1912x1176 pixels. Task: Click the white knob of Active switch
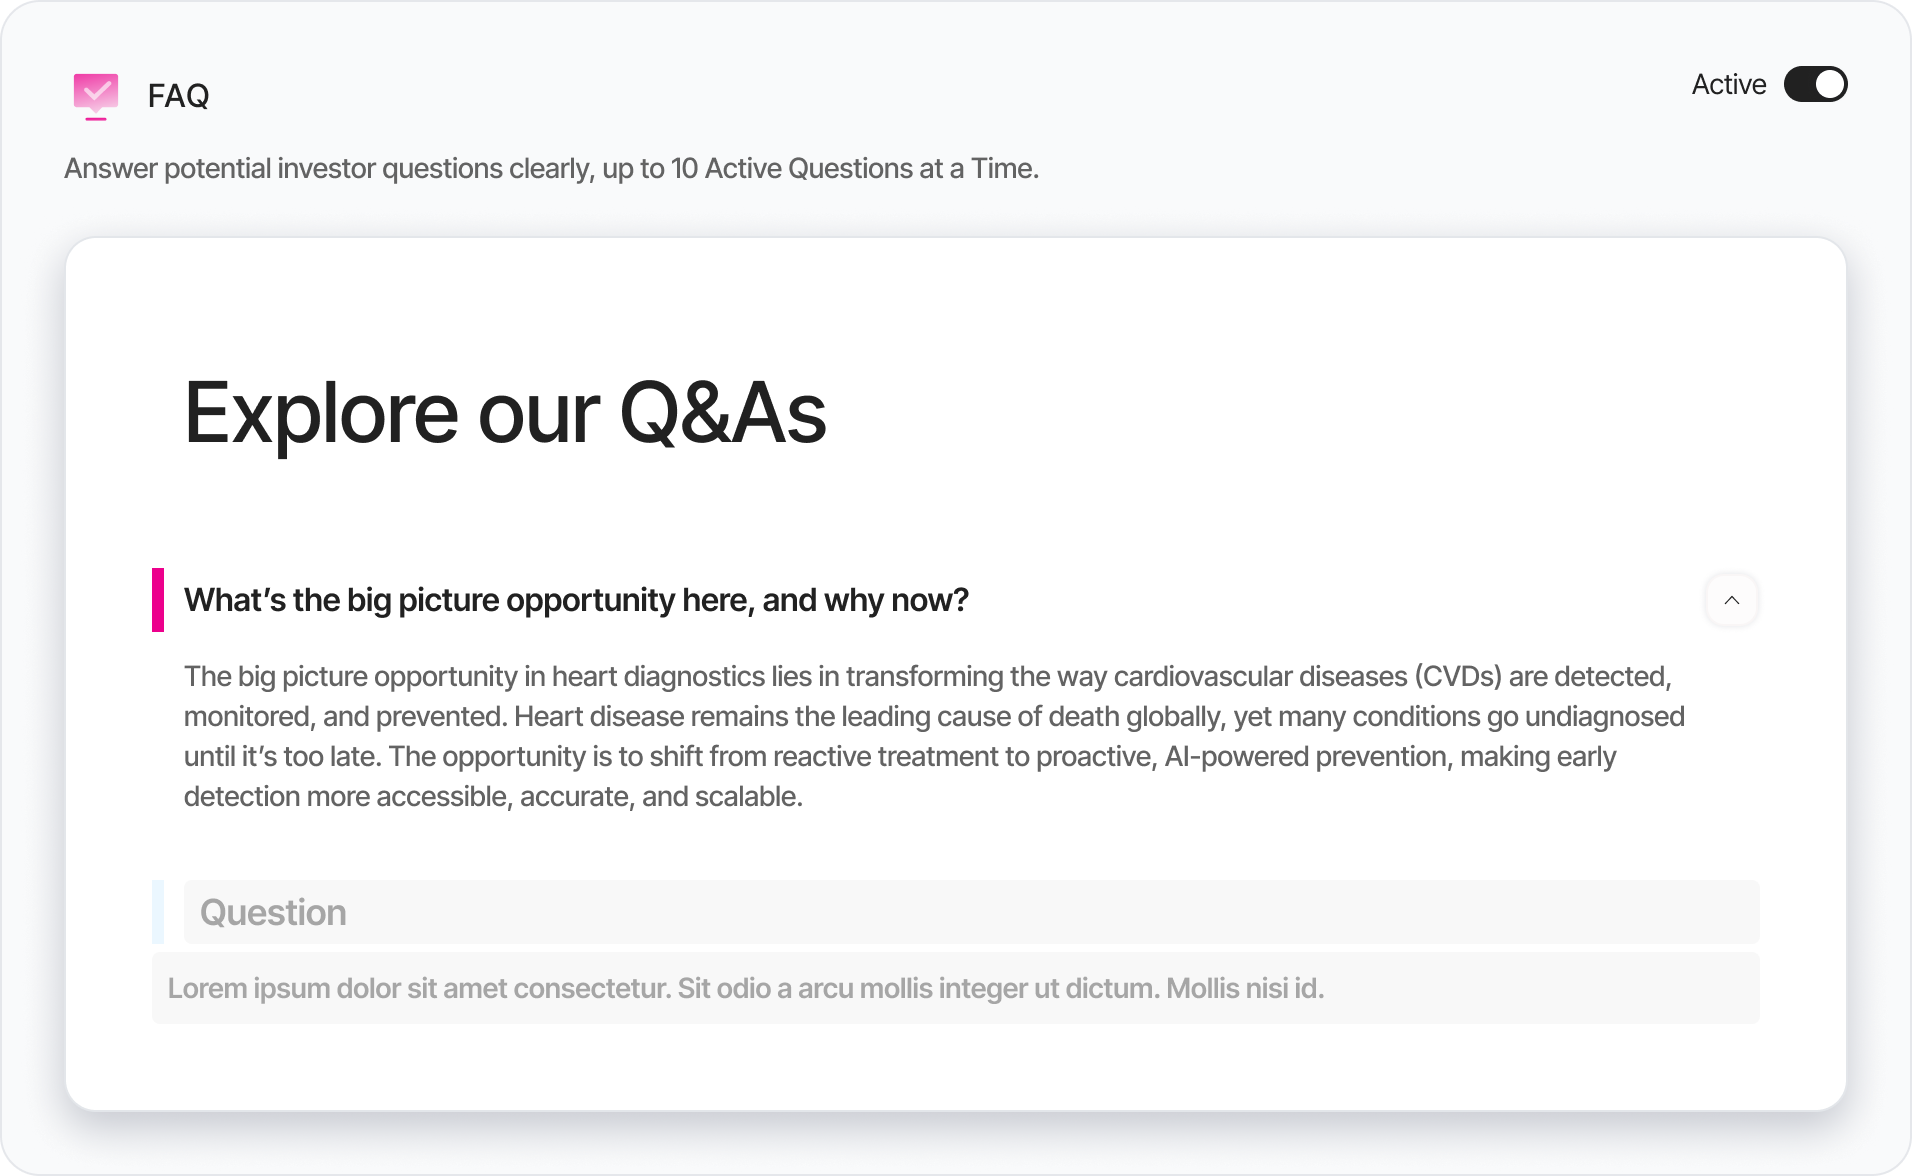click(1830, 84)
